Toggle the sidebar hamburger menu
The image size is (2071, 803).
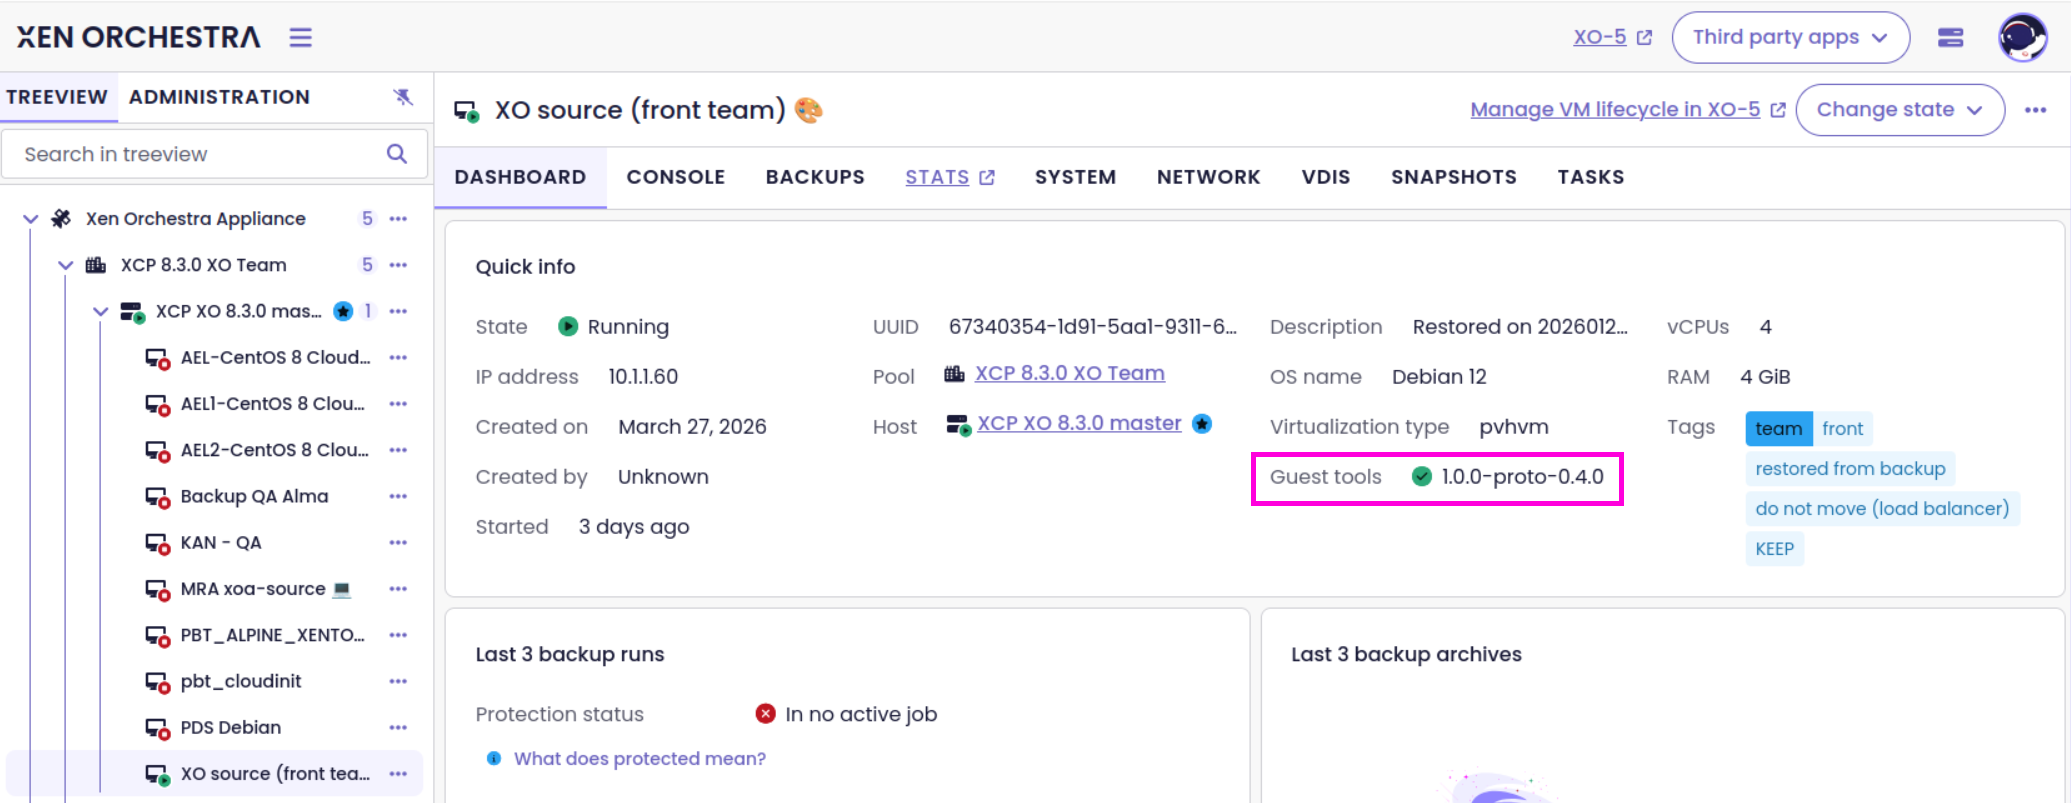point(300,37)
